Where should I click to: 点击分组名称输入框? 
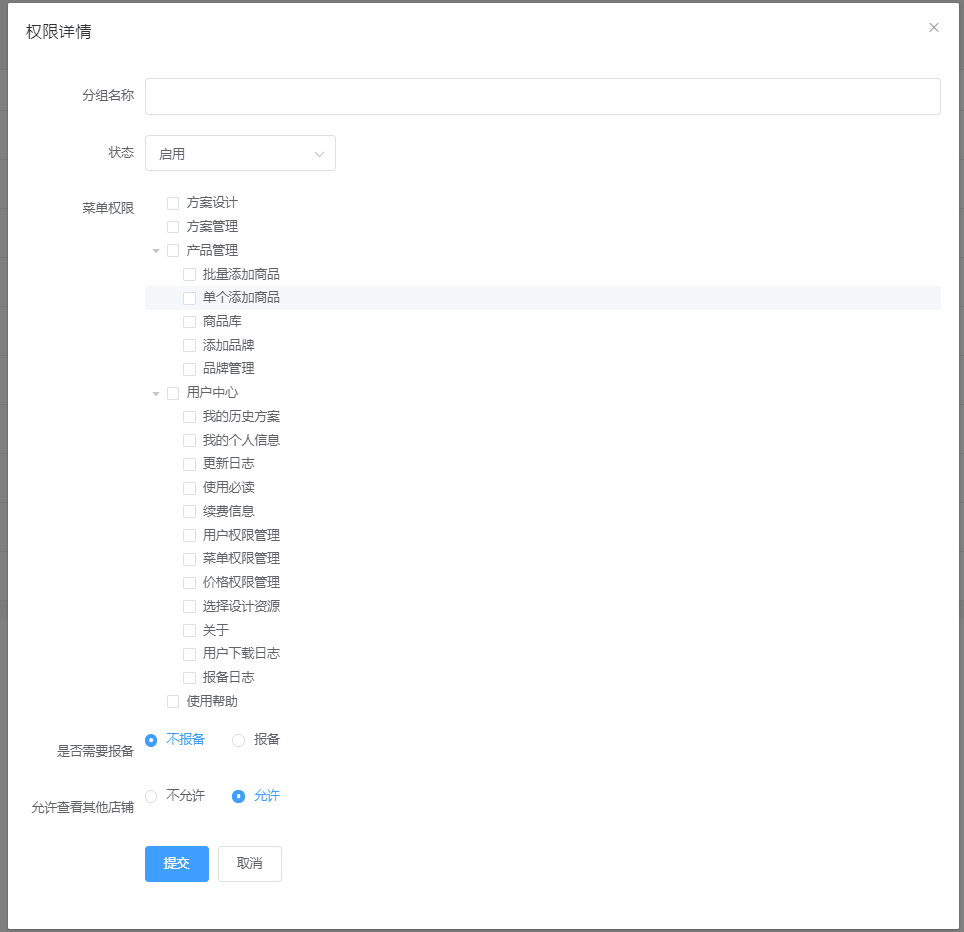click(x=543, y=96)
